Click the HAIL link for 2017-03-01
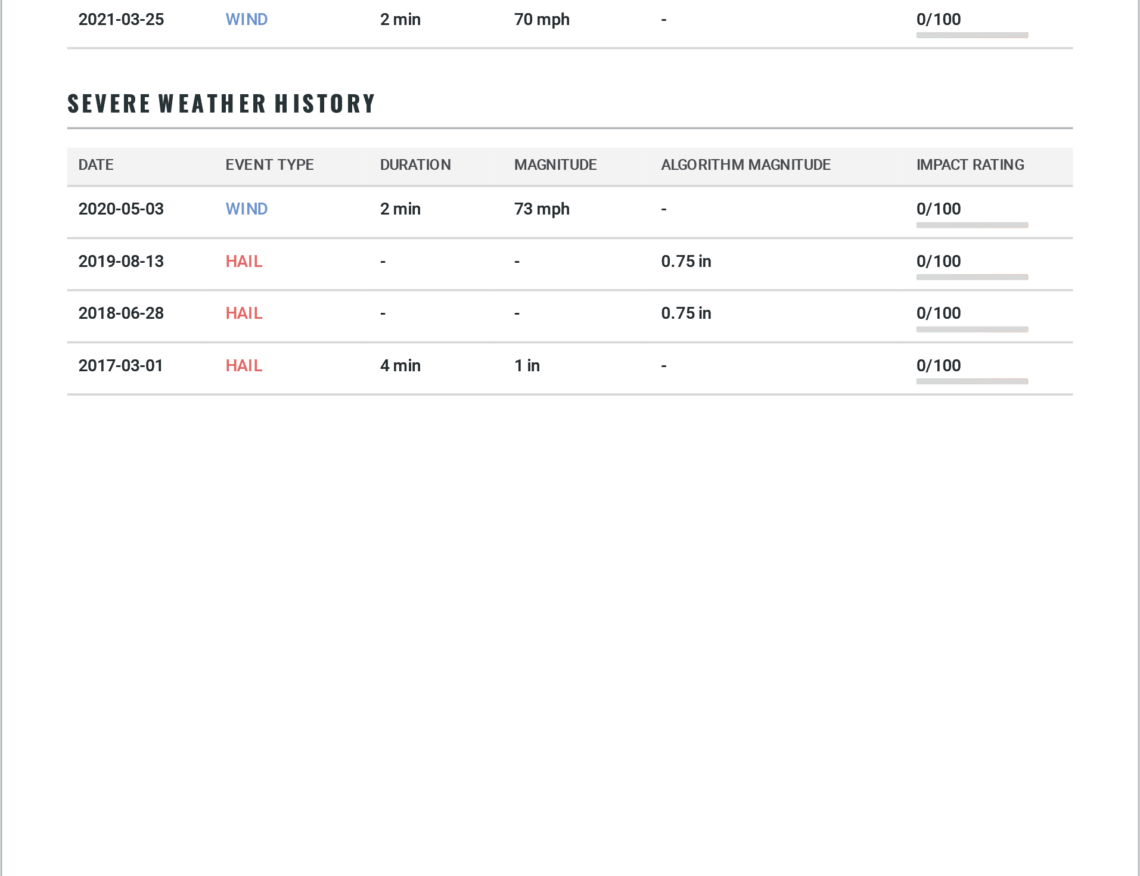The image size is (1140, 876). [243, 365]
